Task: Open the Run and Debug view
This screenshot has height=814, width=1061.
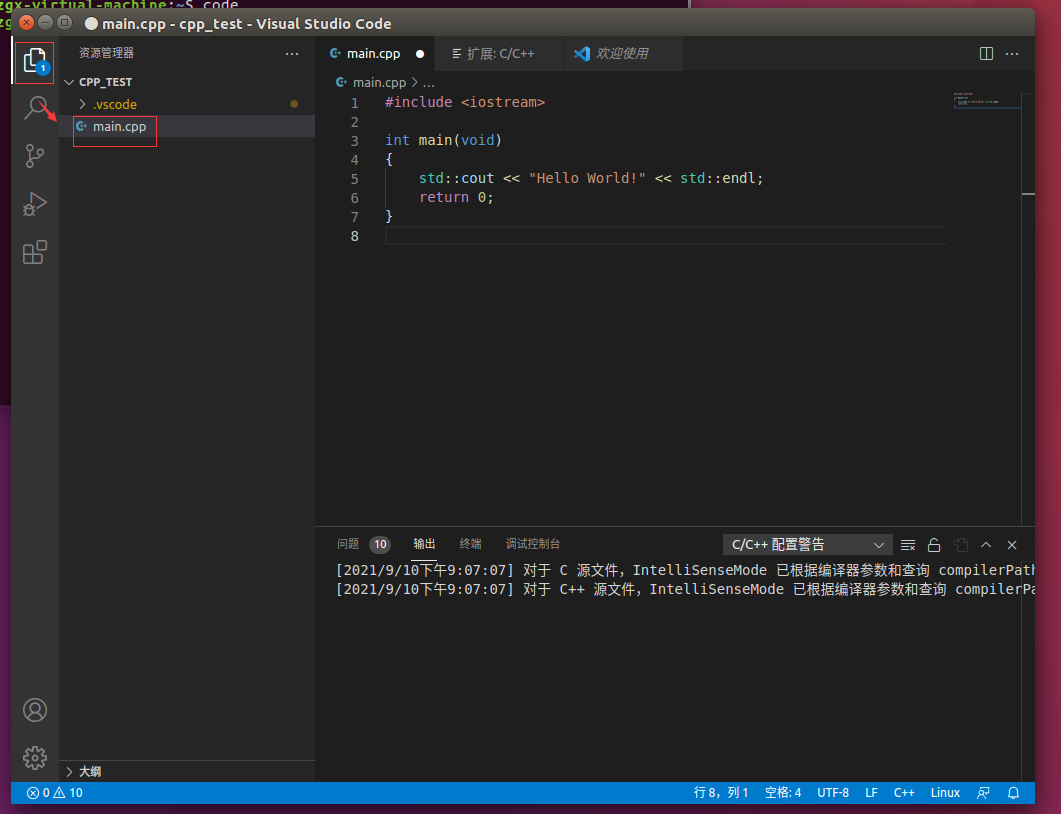Action: point(35,204)
